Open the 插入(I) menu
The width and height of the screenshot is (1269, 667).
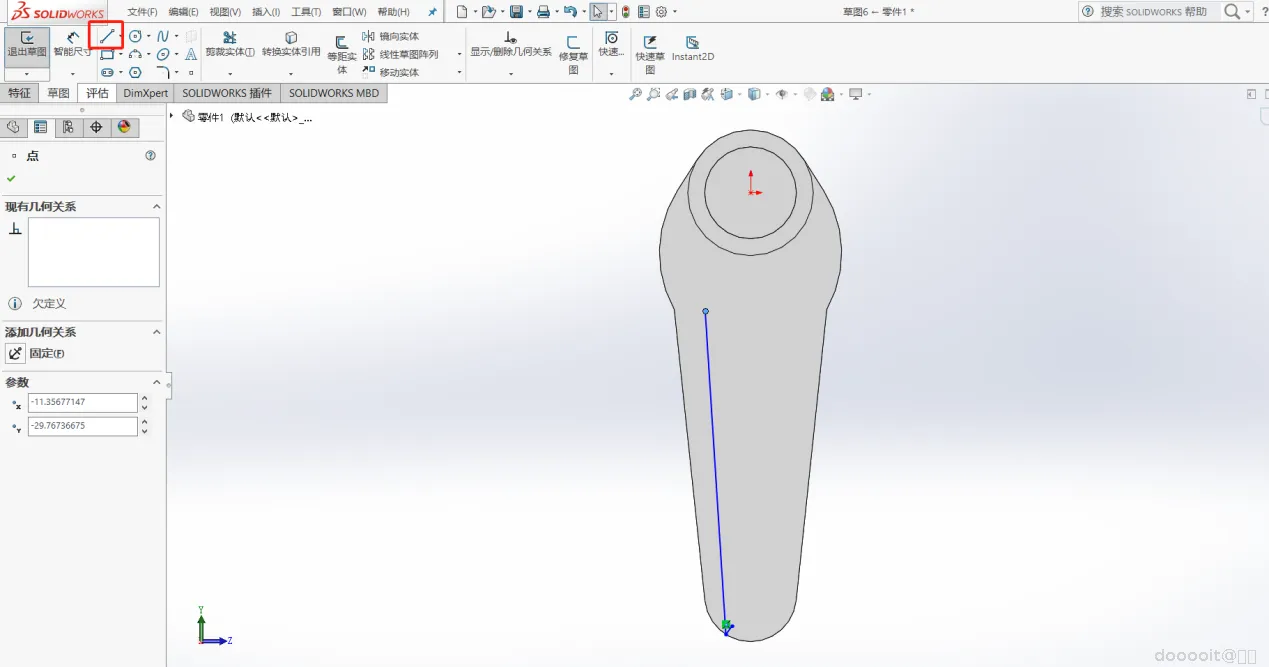(x=266, y=12)
